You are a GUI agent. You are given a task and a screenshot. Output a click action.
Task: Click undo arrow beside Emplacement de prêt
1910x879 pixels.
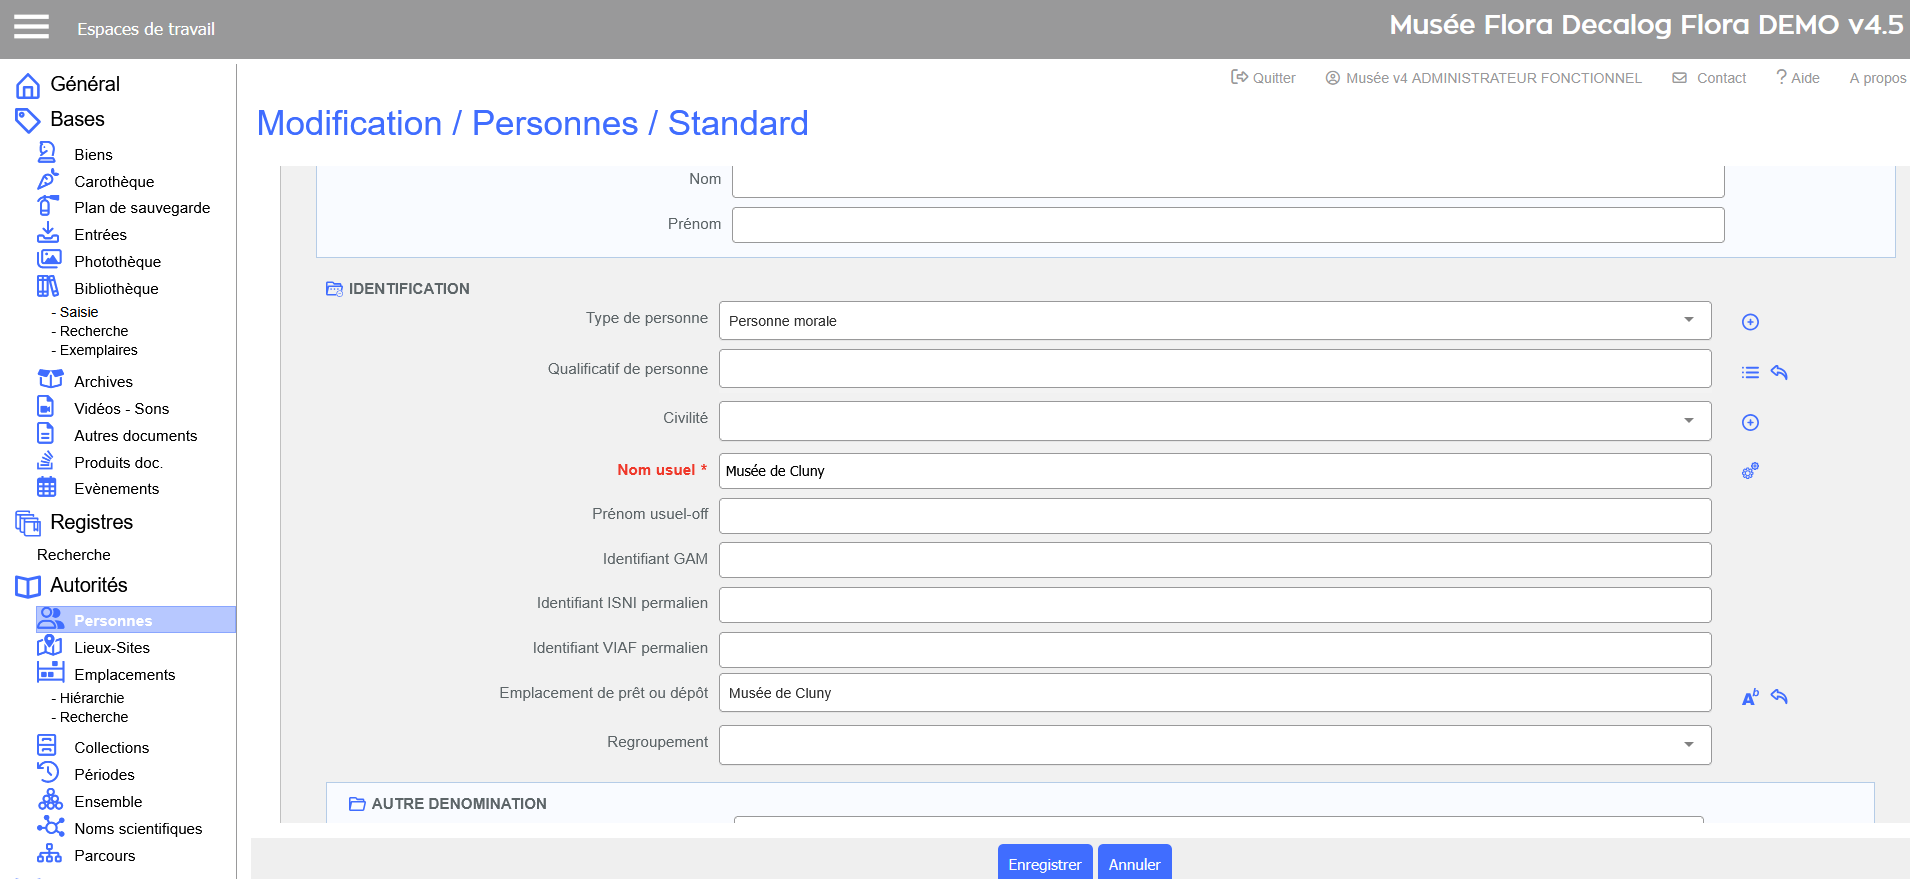click(x=1779, y=697)
